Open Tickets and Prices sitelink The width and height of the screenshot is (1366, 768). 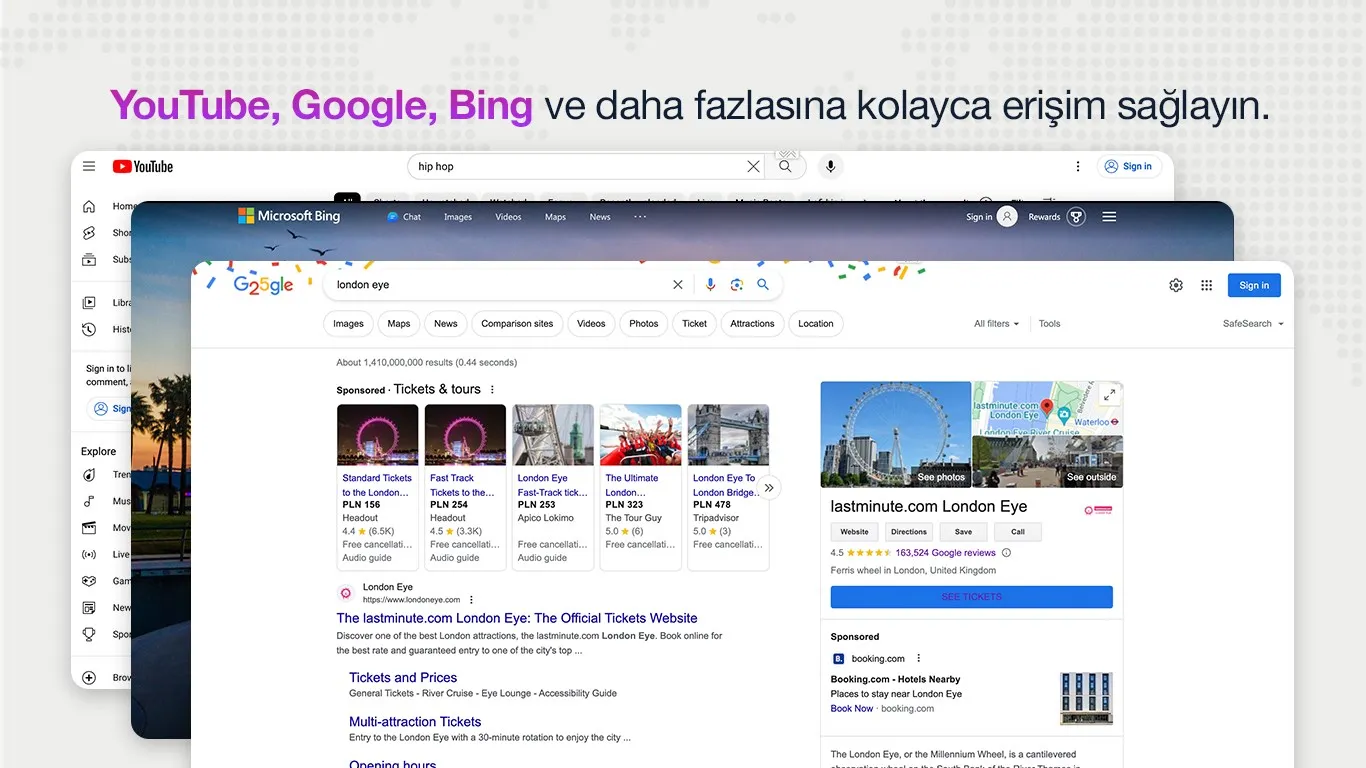click(x=403, y=678)
